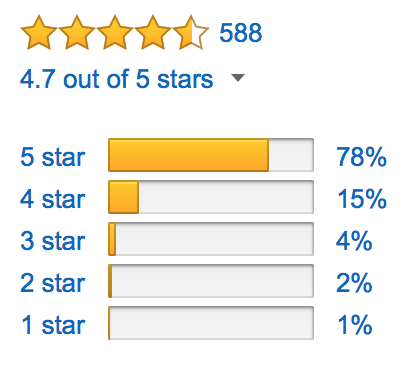Screen dimensions: 408x366
Task: Expand the rating dropdown arrow
Action: click(x=238, y=78)
